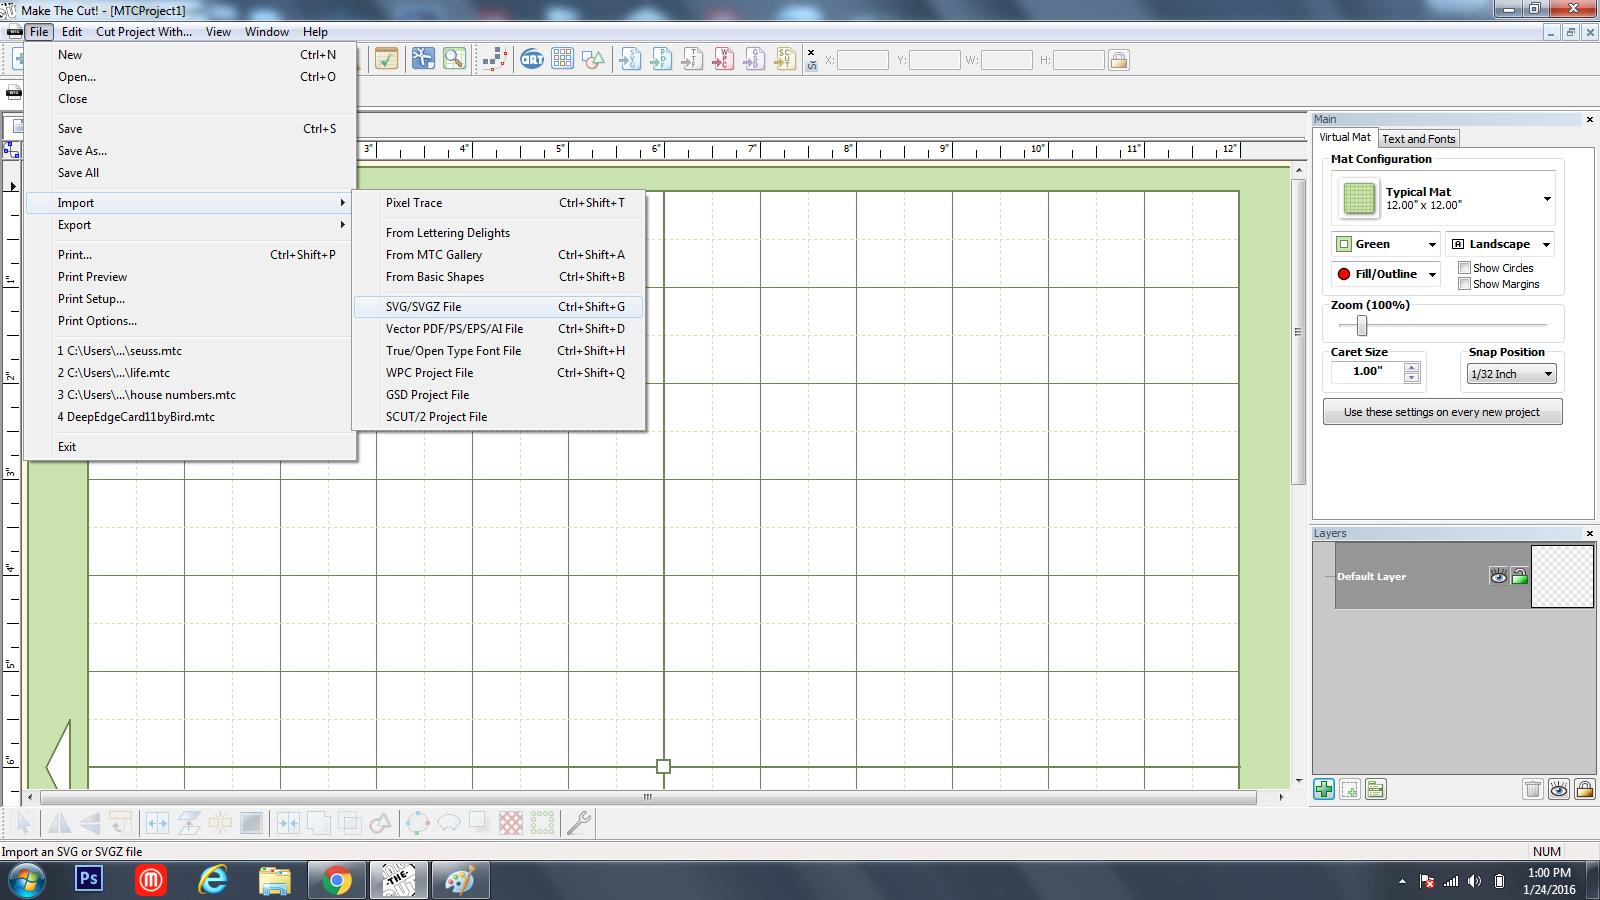Open the MTC Gallery grid icon

point(563,59)
